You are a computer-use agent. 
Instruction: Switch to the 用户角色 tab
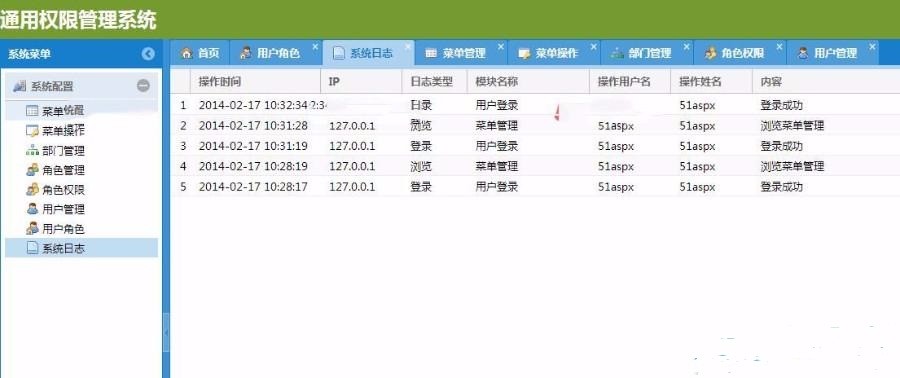click(276, 53)
